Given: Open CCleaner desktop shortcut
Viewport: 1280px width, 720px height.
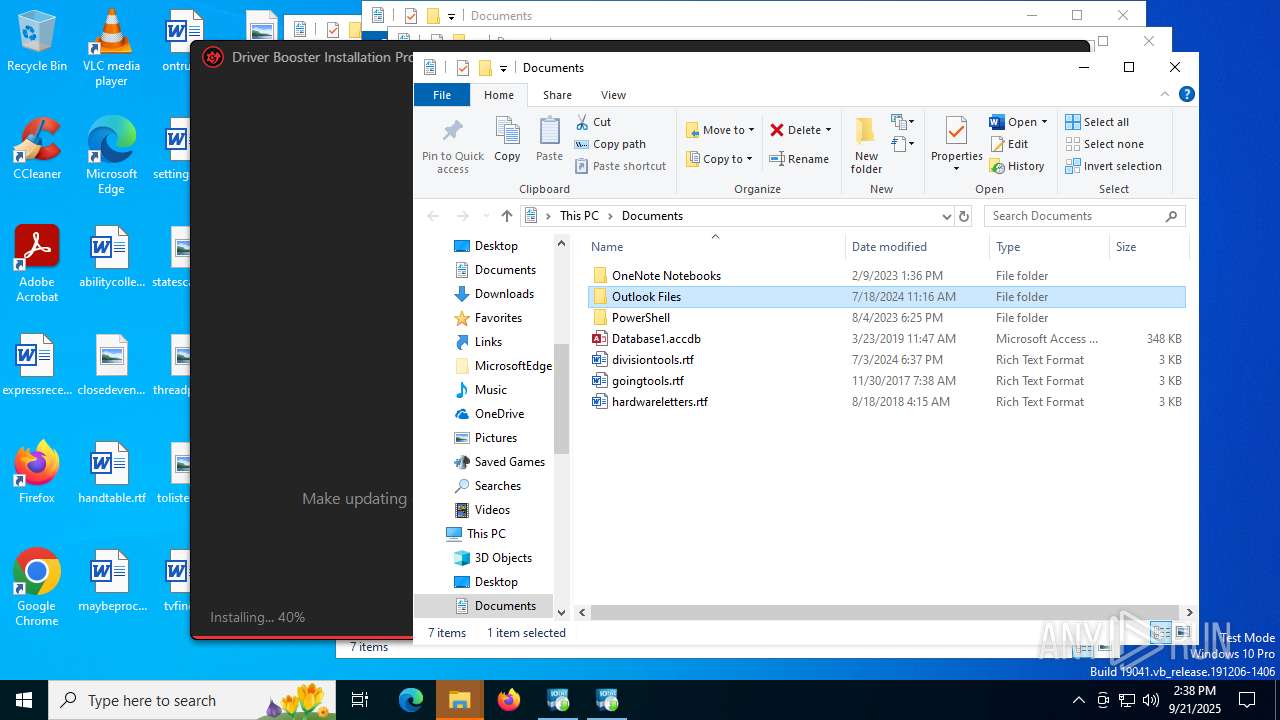Looking at the screenshot, I should [x=37, y=149].
